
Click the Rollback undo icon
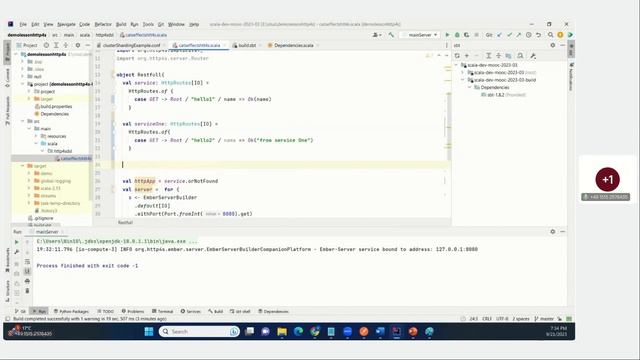(538, 35)
